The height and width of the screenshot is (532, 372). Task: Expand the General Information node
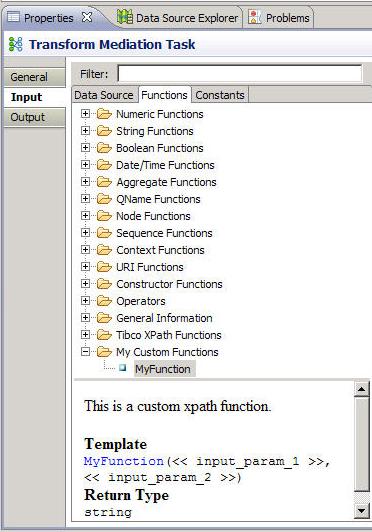coord(86,318)
